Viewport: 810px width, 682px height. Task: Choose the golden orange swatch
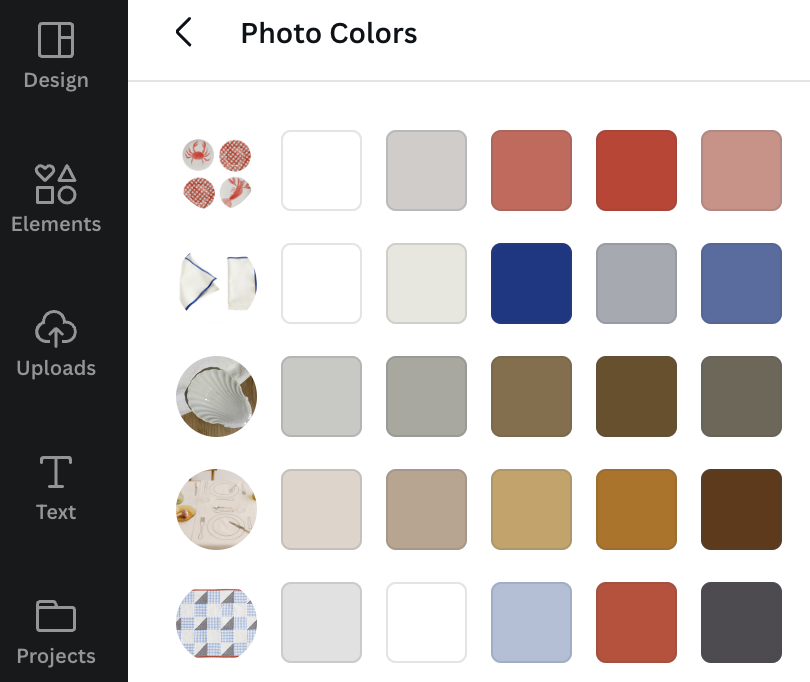click(x=636, y=509)
